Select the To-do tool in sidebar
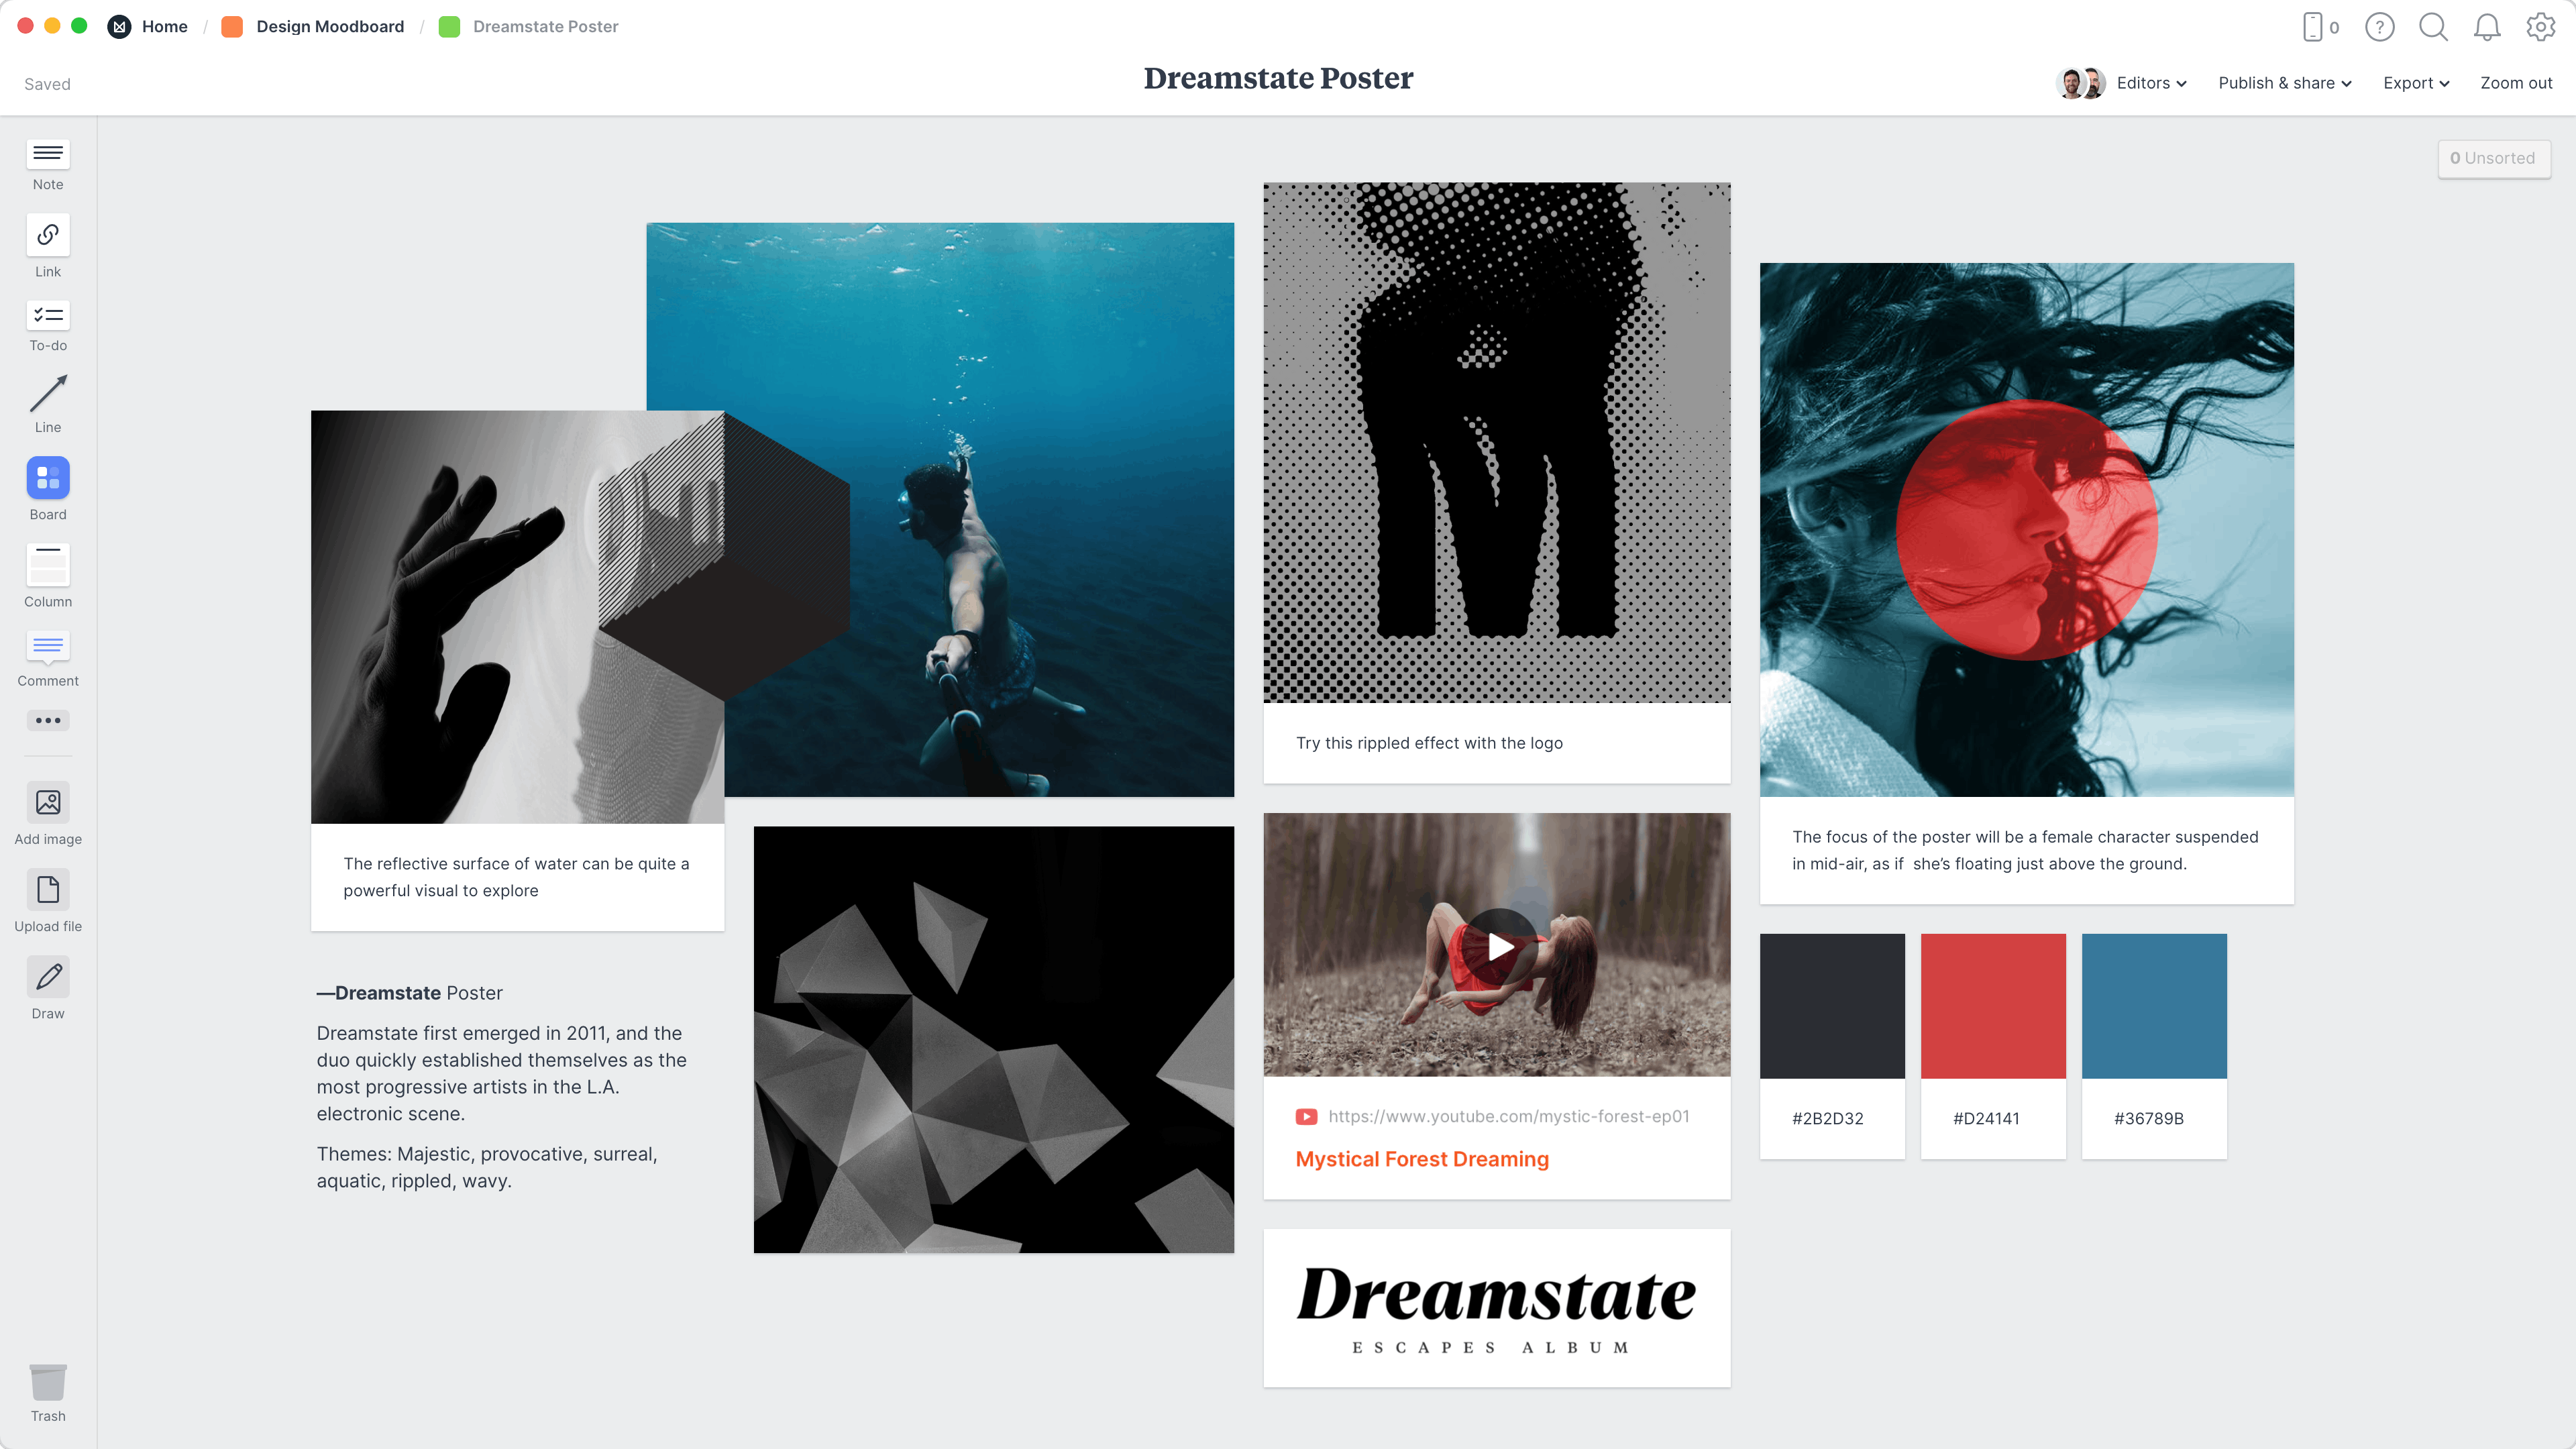 tap(48, 325)
